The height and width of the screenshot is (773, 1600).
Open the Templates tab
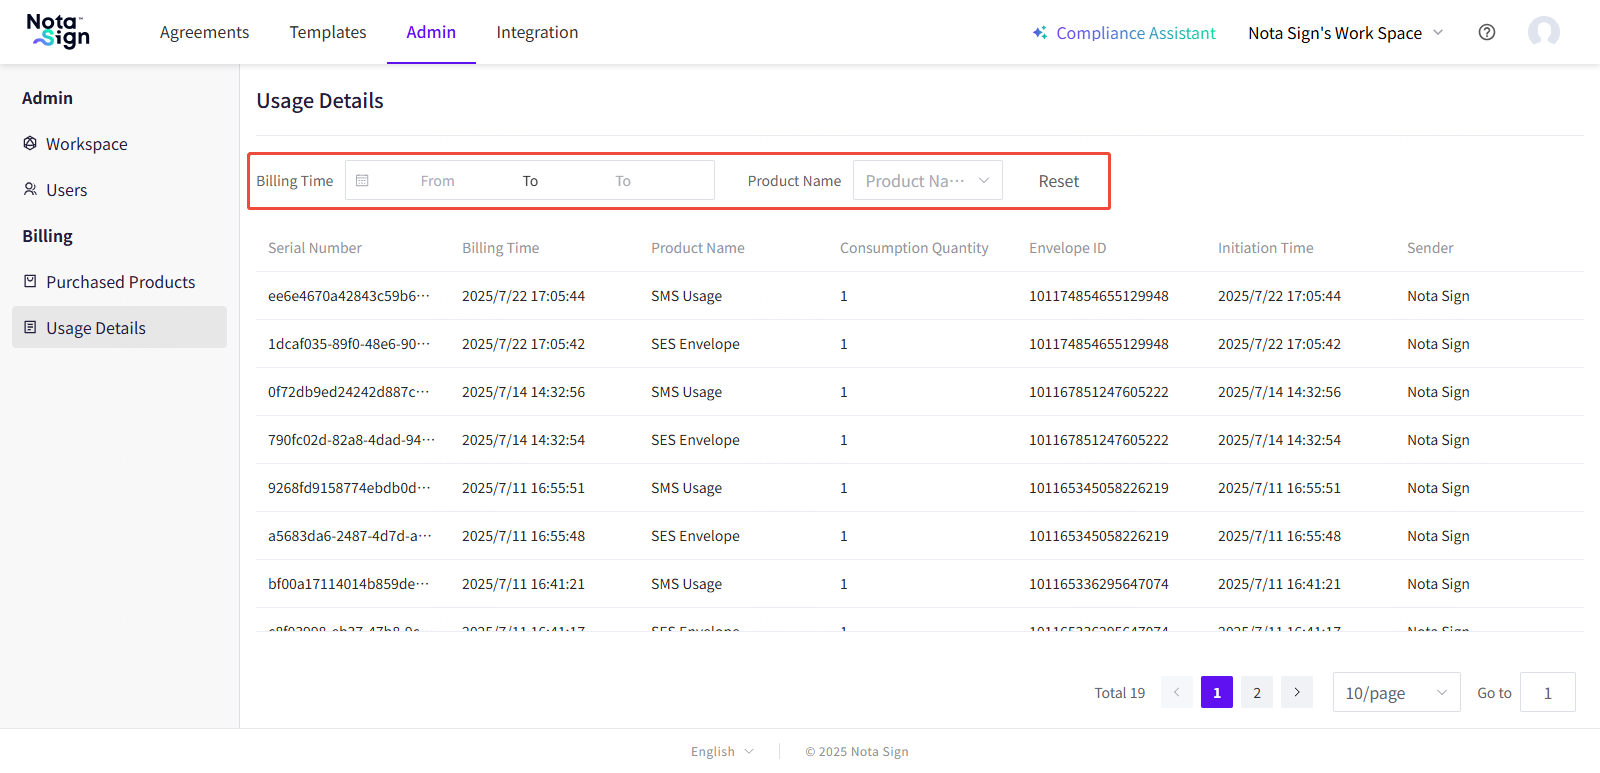328,32
